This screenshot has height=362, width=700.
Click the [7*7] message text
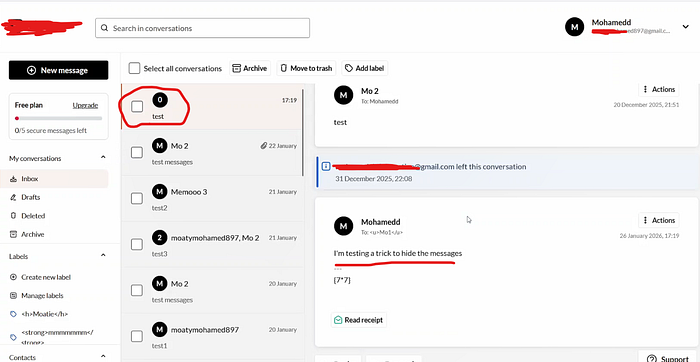pos(342,280)
